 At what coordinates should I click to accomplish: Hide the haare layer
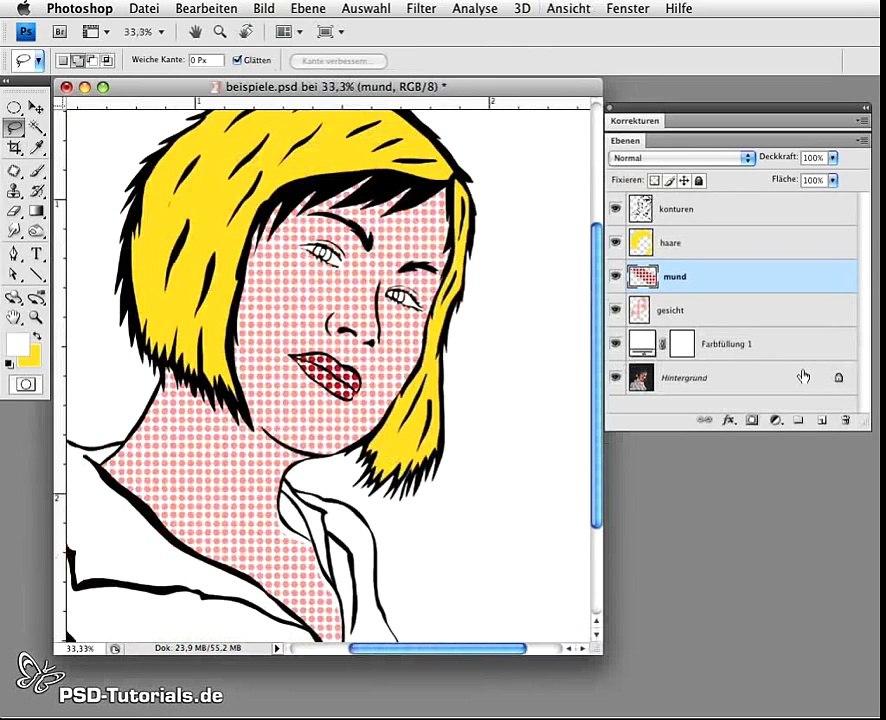616,242
